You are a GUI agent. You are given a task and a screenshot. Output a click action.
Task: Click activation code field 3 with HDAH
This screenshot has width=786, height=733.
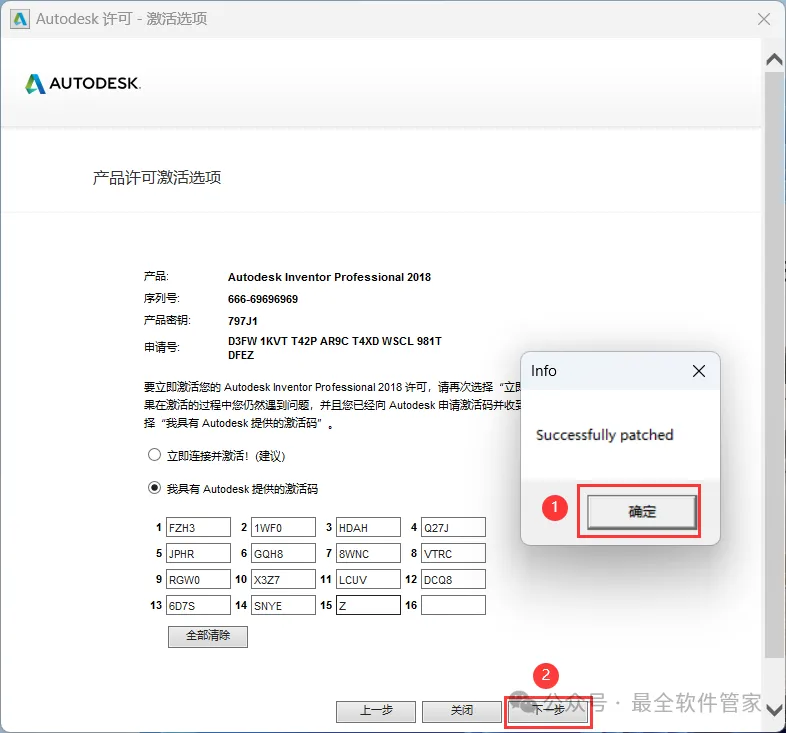[x=368, y=527]
